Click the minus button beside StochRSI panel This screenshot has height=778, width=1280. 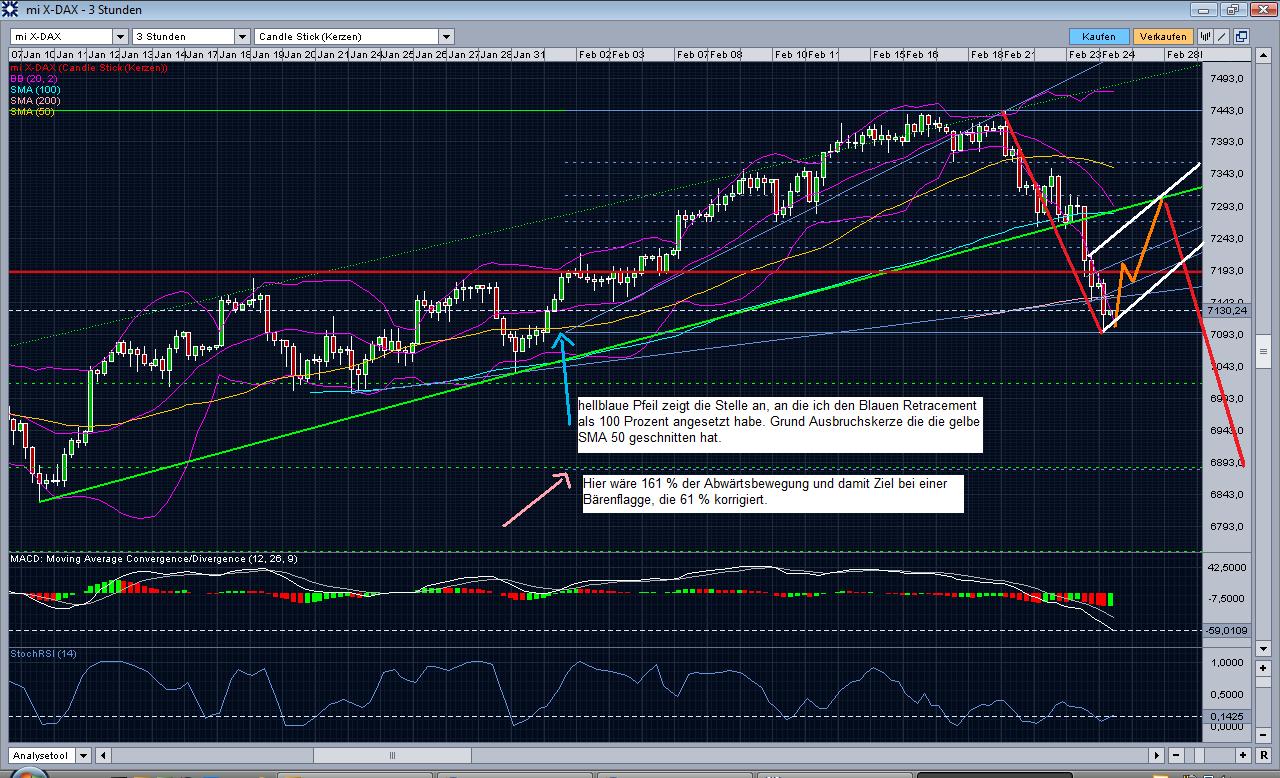[x=1264, y=735]
